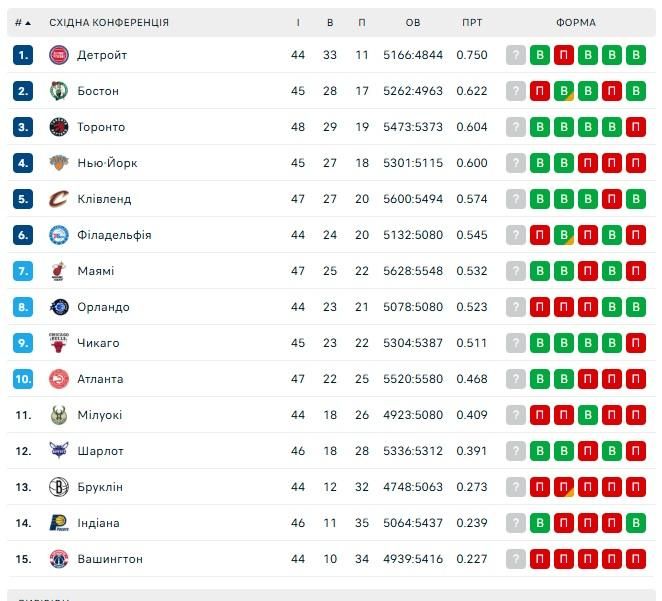
Task: Sort standings by ПРТ percentage column
Action: click(472, 22)
